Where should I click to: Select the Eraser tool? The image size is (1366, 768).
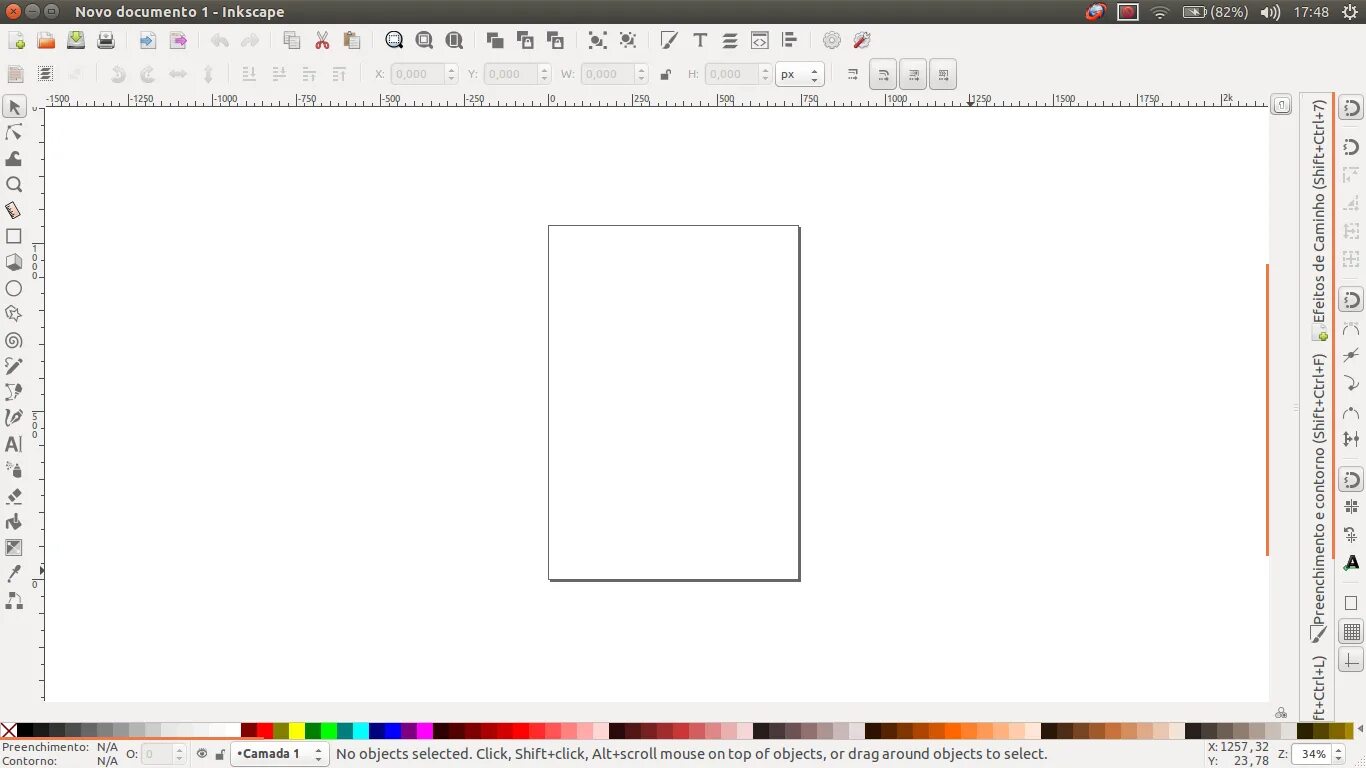tap(14, 496)
